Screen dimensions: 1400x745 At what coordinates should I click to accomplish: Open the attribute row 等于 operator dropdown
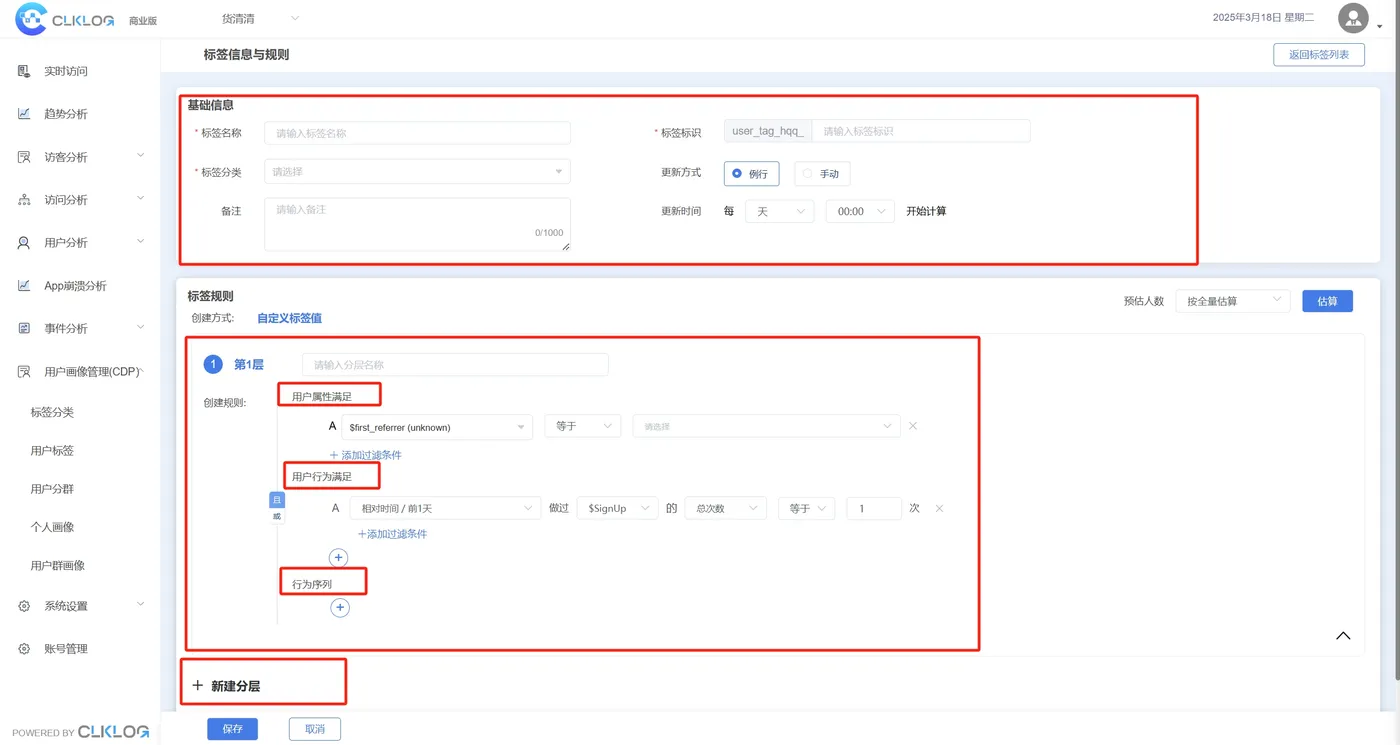coord(582,427)
